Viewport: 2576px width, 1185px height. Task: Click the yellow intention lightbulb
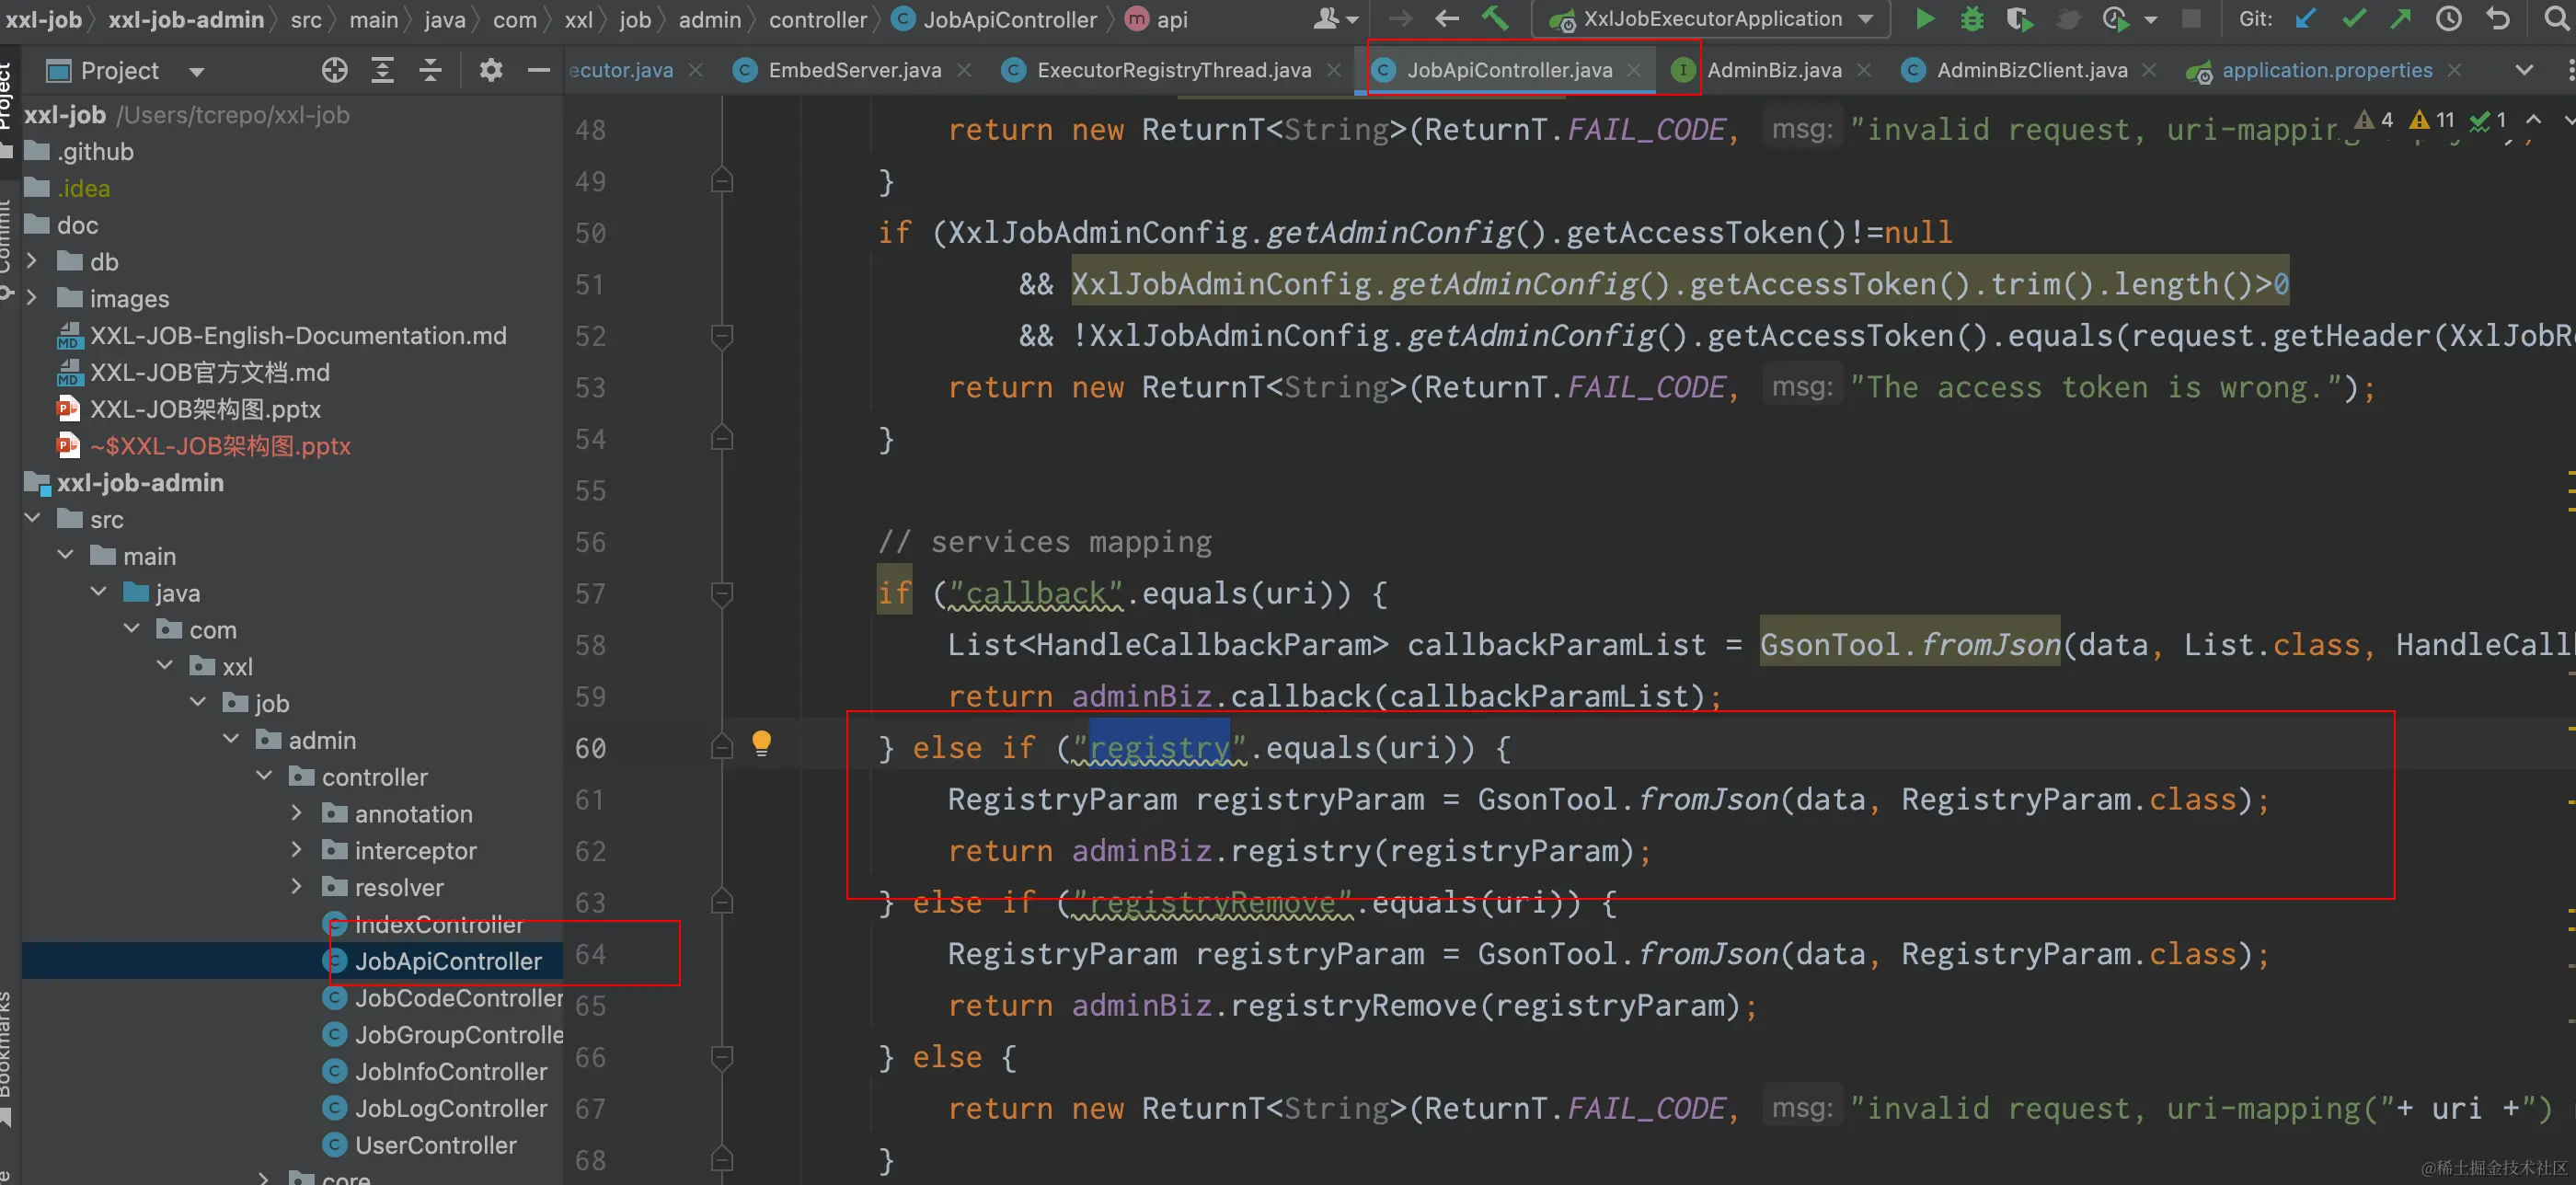761,743
